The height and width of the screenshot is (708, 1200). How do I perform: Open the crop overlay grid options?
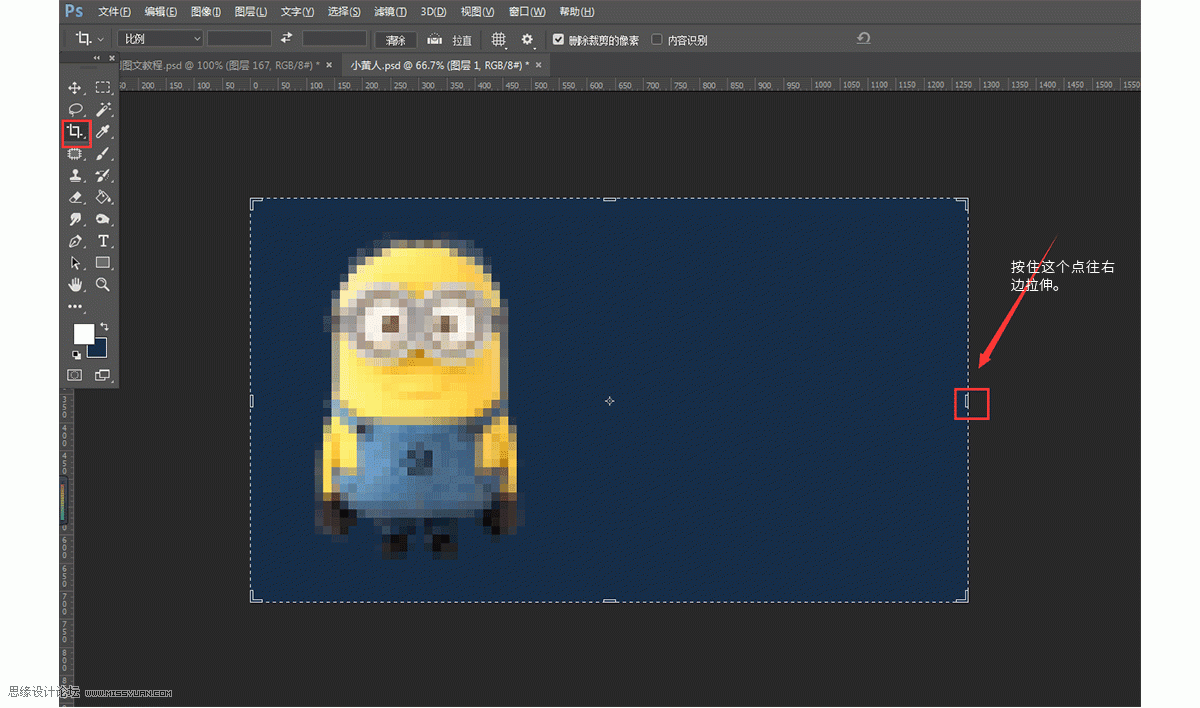(x=499, y=39)
